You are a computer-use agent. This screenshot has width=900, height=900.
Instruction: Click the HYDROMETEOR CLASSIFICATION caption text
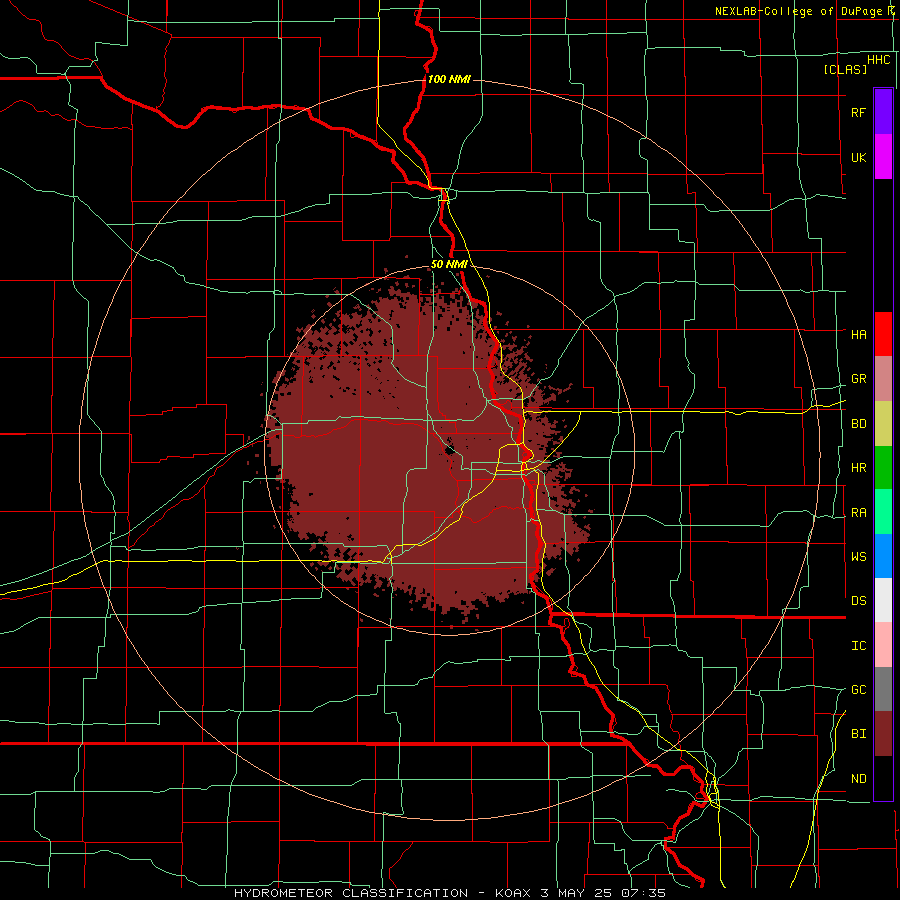pos(351,893)
